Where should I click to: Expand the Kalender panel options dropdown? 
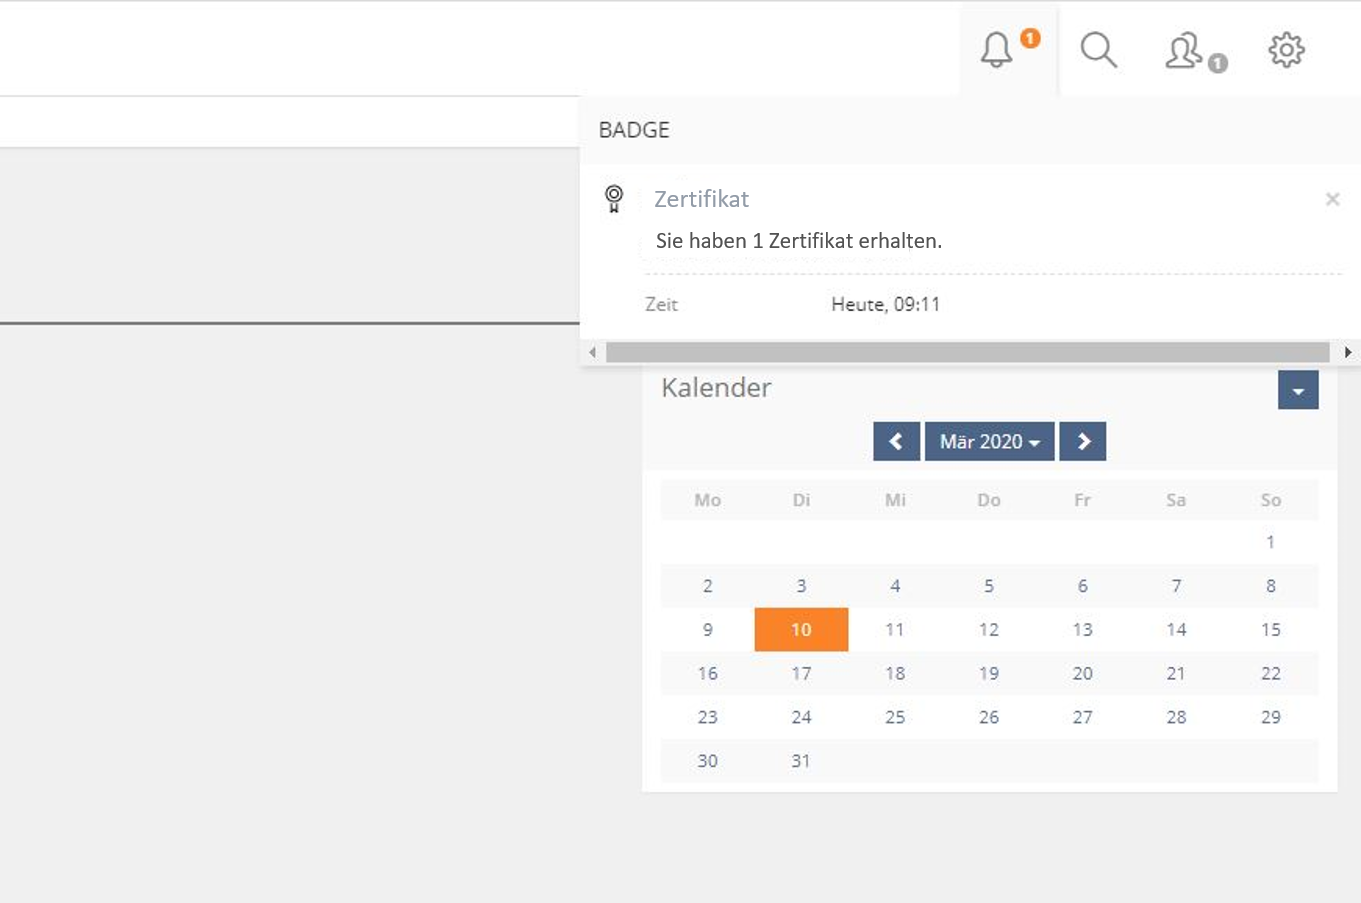pos(1297,390)
